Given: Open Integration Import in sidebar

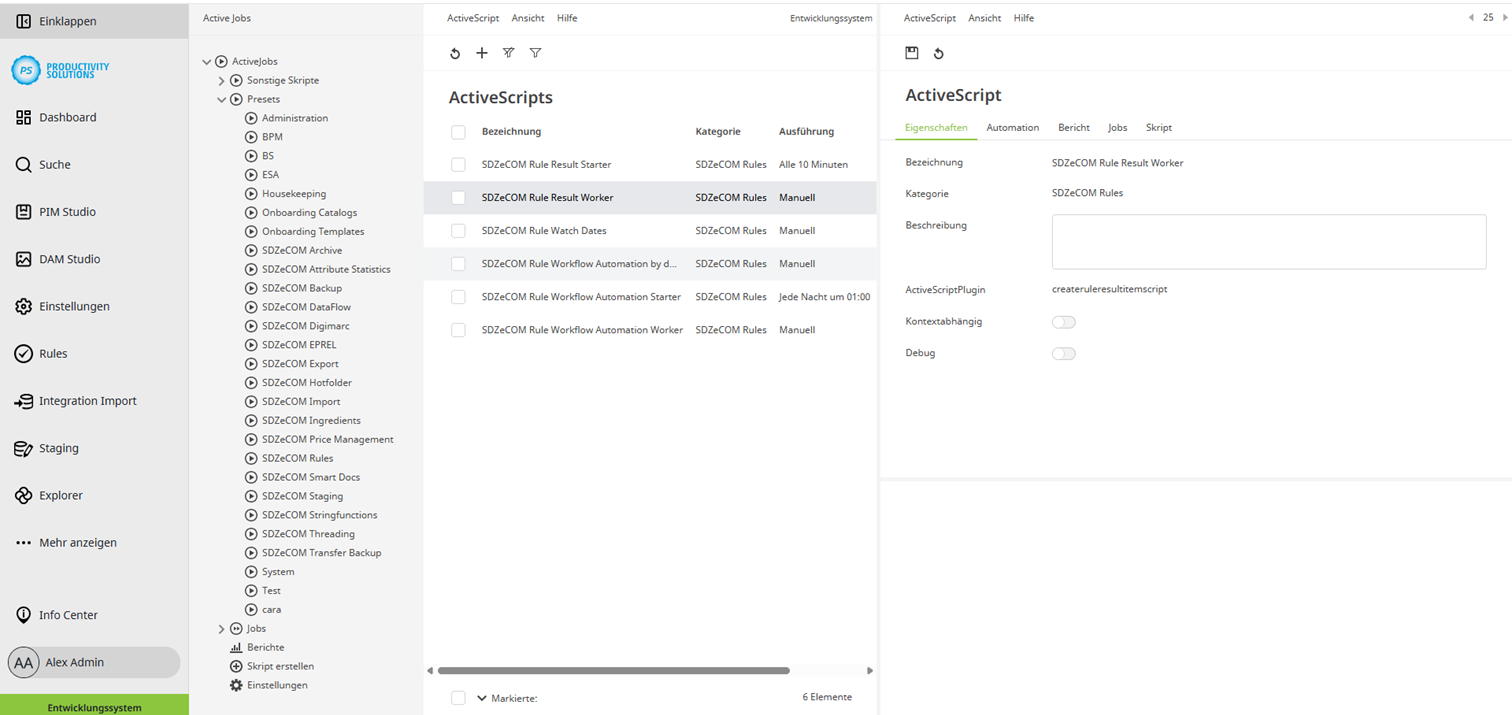Looking at the screenshot, I should (x=87, y=401).
